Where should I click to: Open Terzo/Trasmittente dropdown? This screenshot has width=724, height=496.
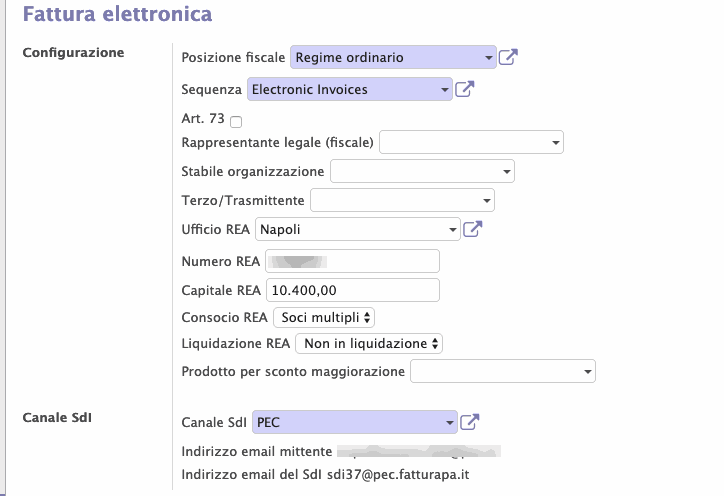pyautogui.click(x=487, y=201)
